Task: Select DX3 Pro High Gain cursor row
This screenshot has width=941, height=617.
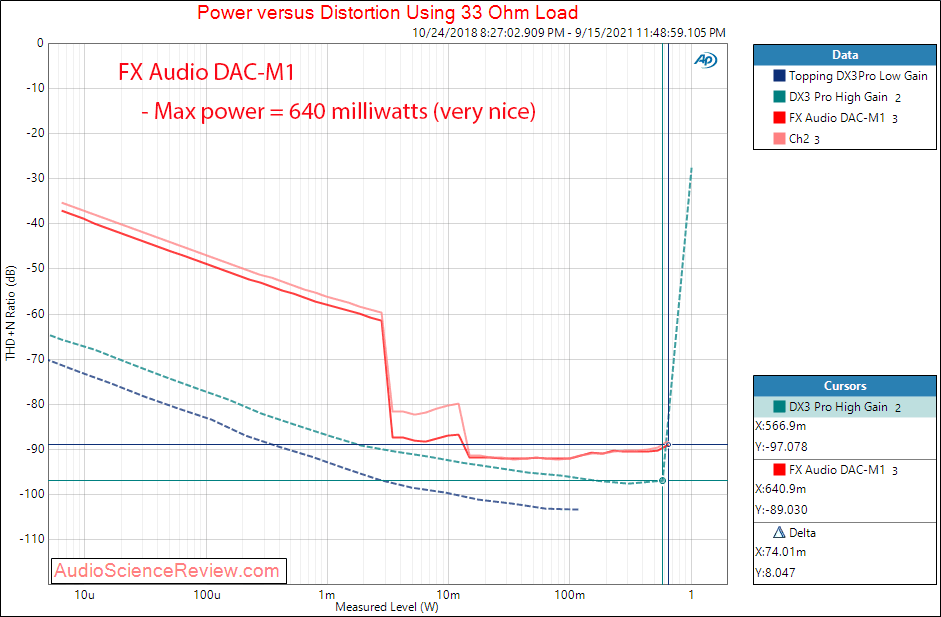Action: 844,407
